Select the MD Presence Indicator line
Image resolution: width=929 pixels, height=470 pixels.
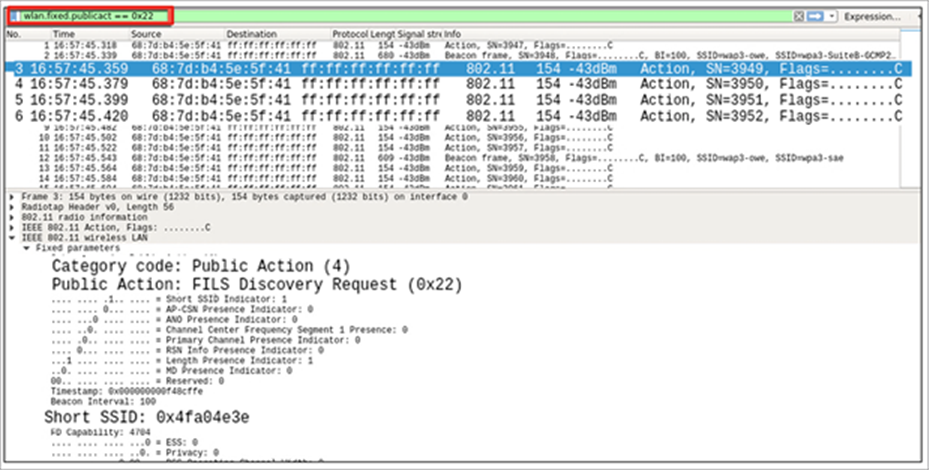171,370
